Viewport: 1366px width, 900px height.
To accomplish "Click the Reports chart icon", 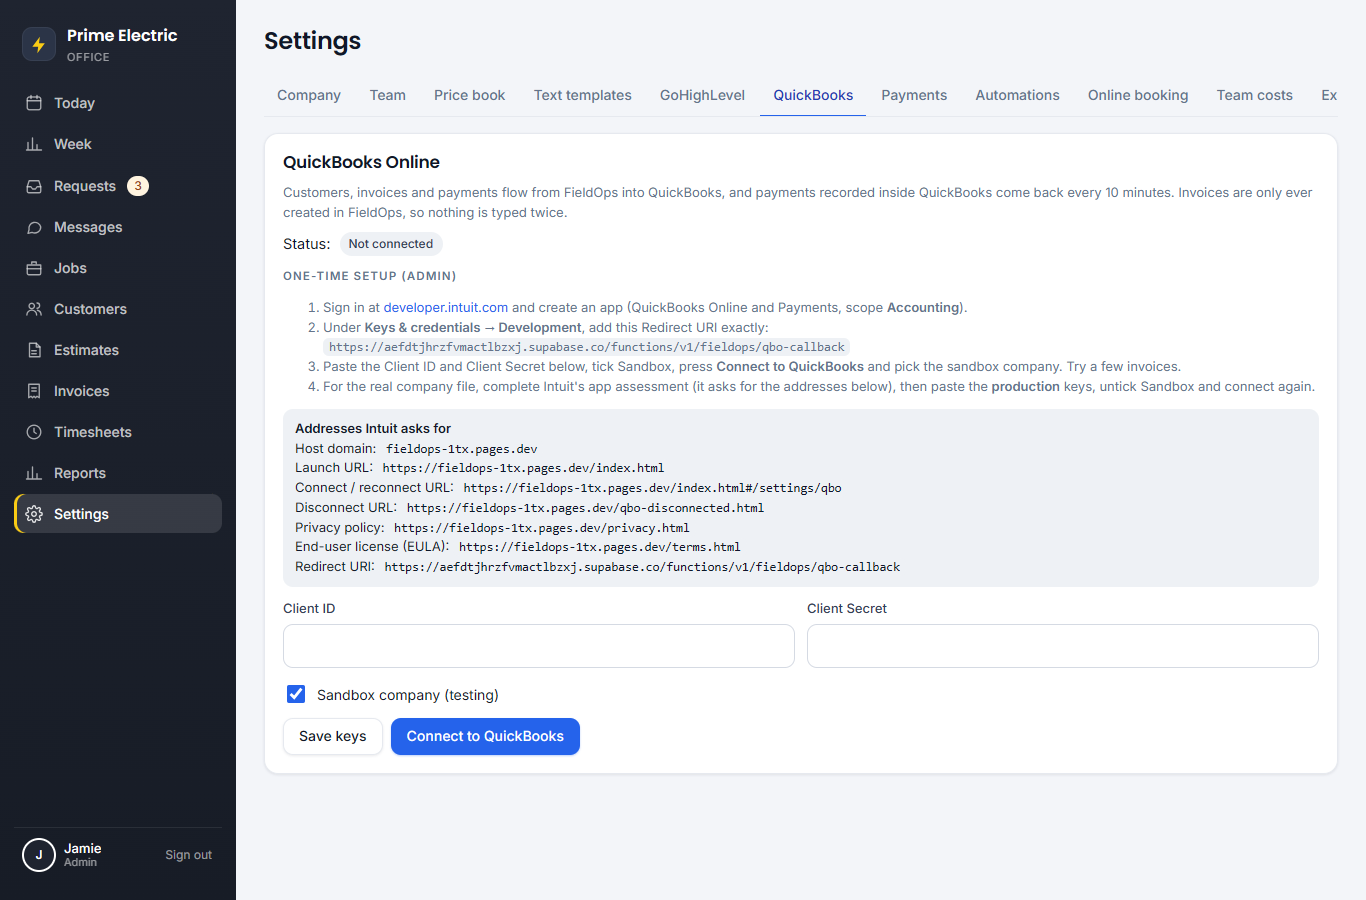I will point(34,473).
